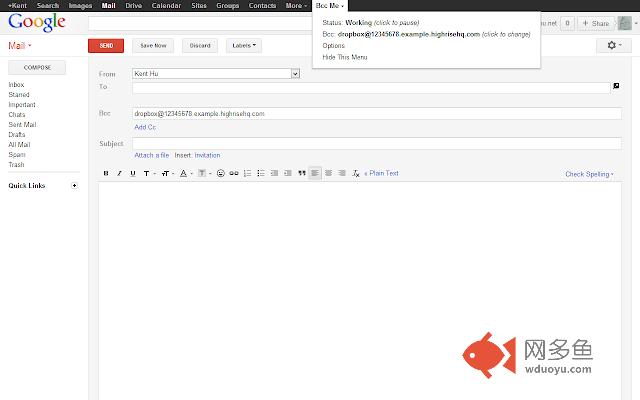This screenshot has height=400, width=640.
Task: Click the Google logo
Action: tap(37, 22)
